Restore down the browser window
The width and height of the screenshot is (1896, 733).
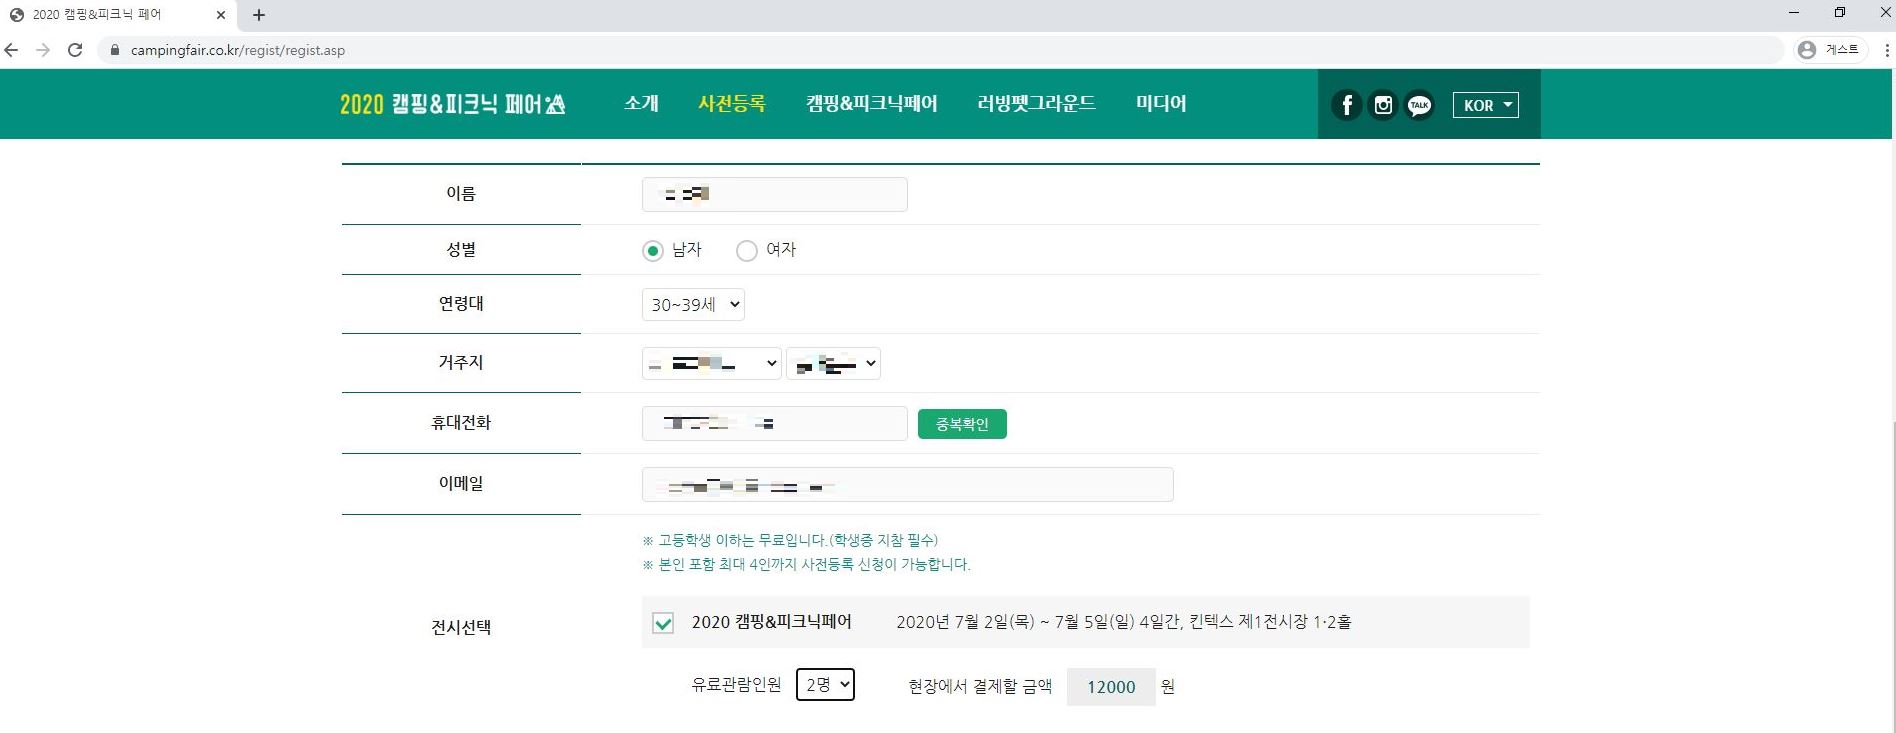(x=1840, y=12)
